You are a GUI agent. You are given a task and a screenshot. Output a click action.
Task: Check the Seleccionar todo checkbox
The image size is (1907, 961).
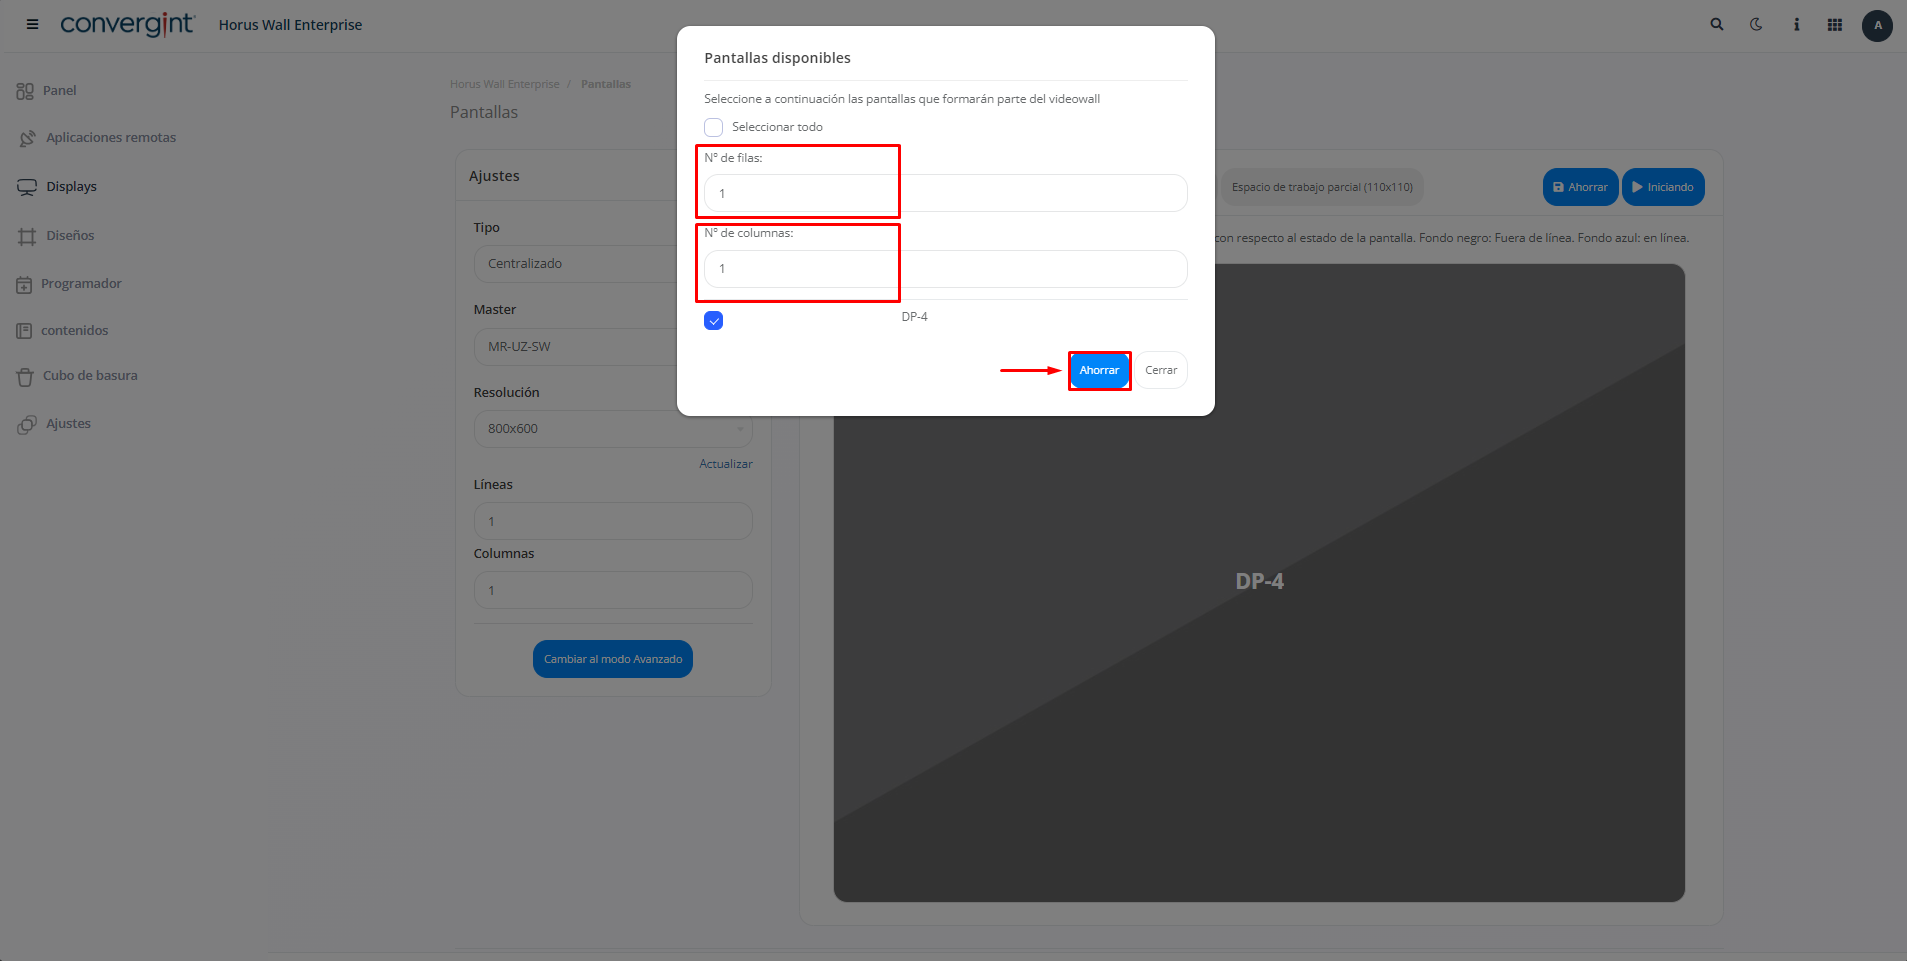713,128
